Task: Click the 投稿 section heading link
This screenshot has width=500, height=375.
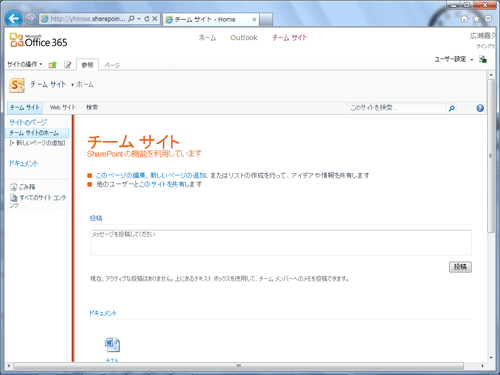Action: coord(96,218)
